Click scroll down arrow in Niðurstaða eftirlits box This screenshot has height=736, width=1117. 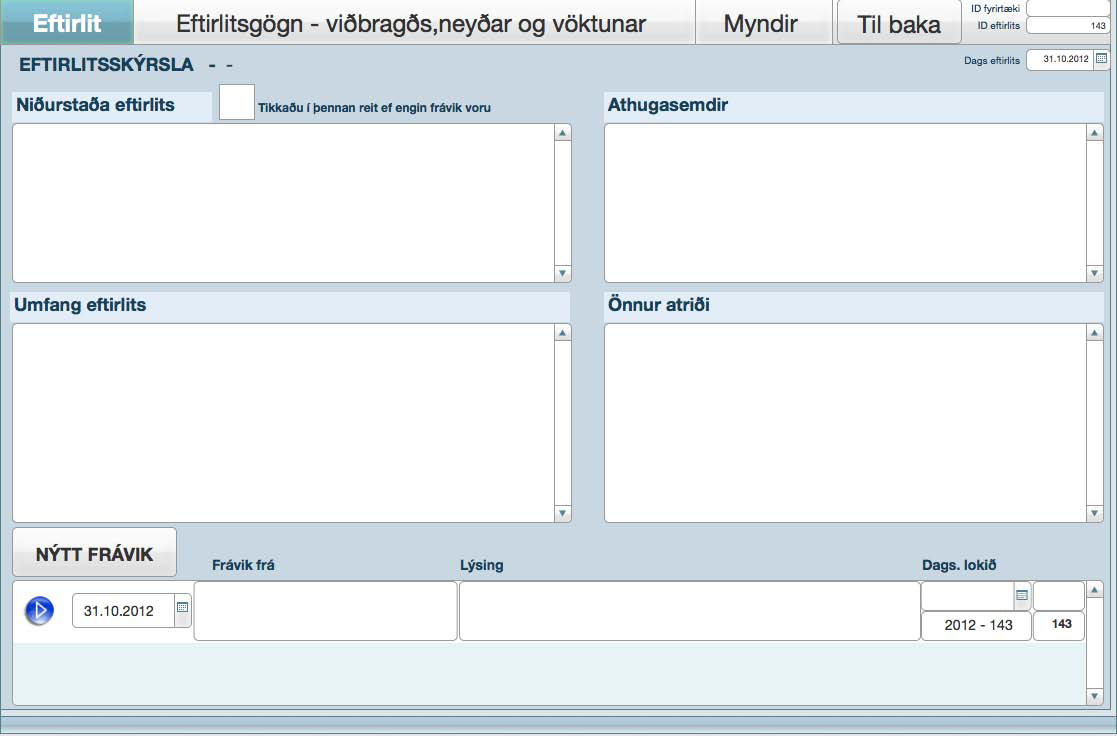(563, 273)
